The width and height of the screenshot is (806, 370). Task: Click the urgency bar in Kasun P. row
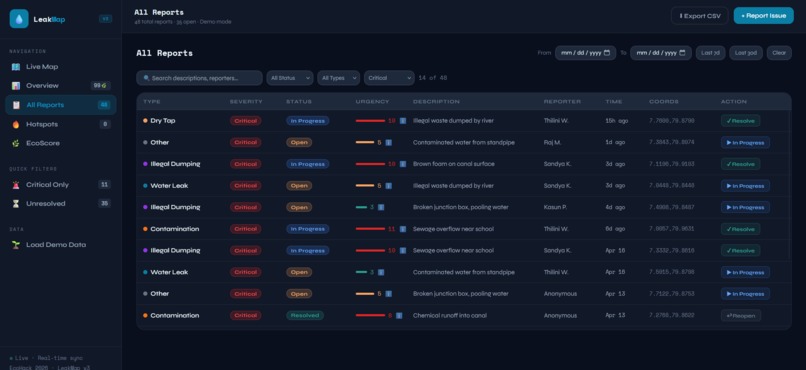361,207
